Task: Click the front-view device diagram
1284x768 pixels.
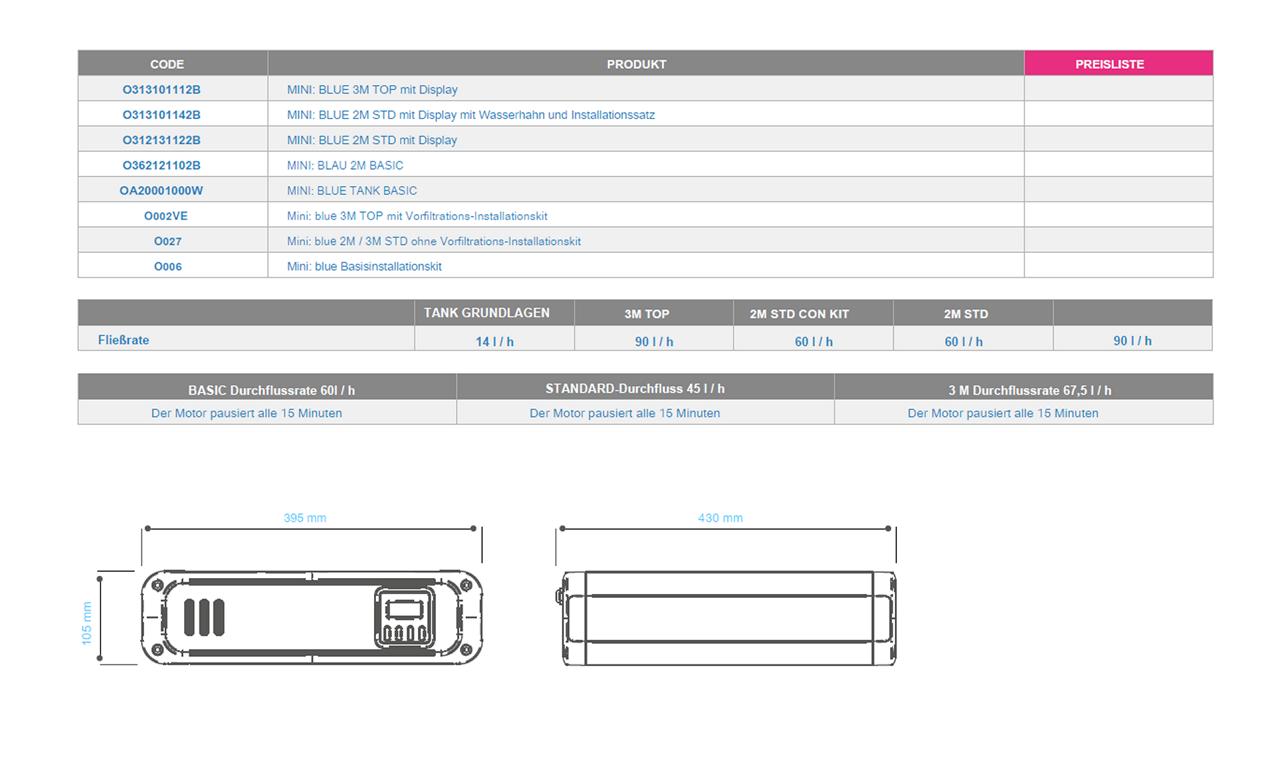Action: click(310, 617)
